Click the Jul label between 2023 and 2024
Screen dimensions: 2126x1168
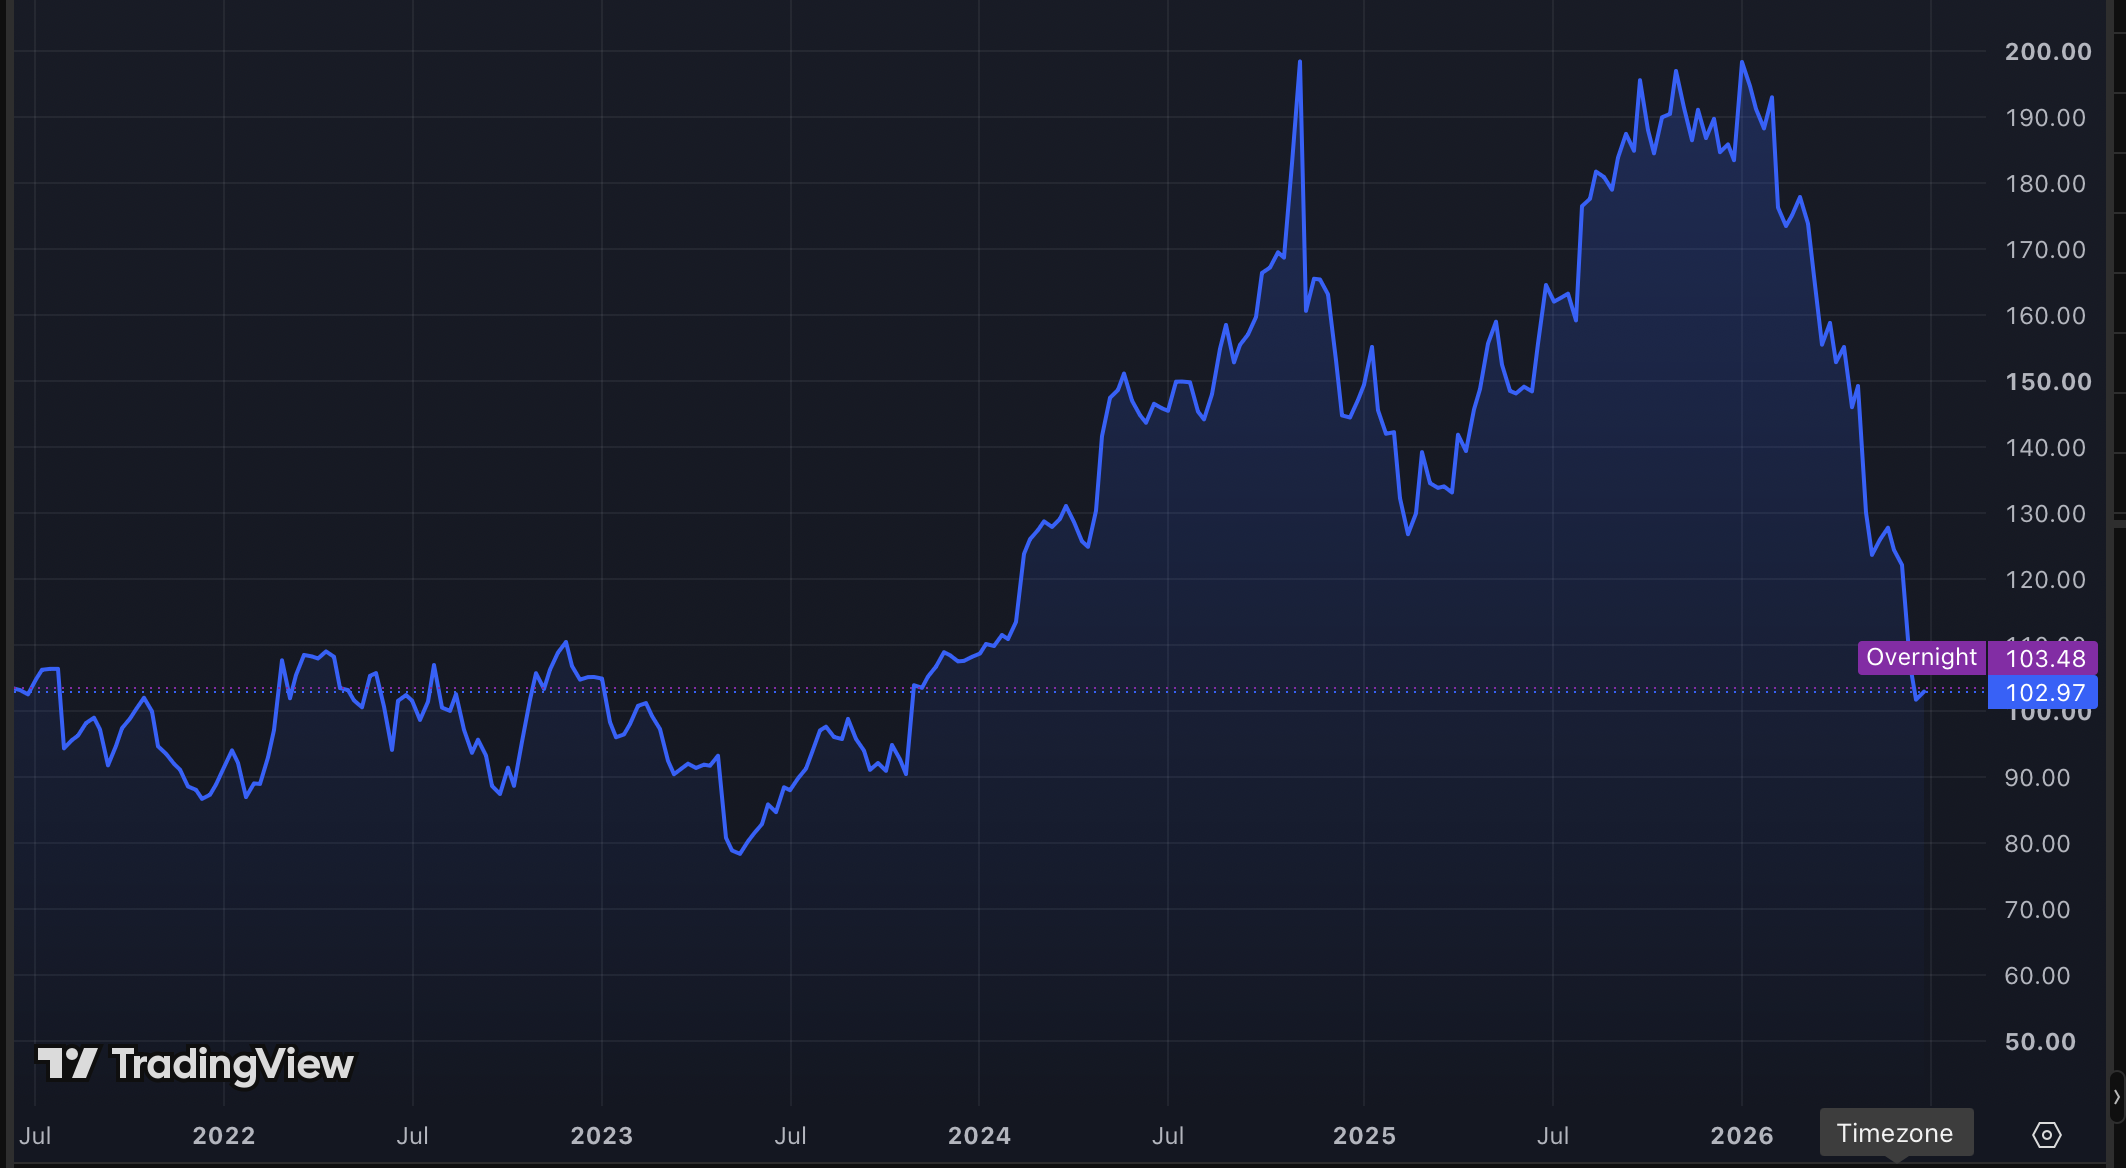click(x=791, y=1136)
